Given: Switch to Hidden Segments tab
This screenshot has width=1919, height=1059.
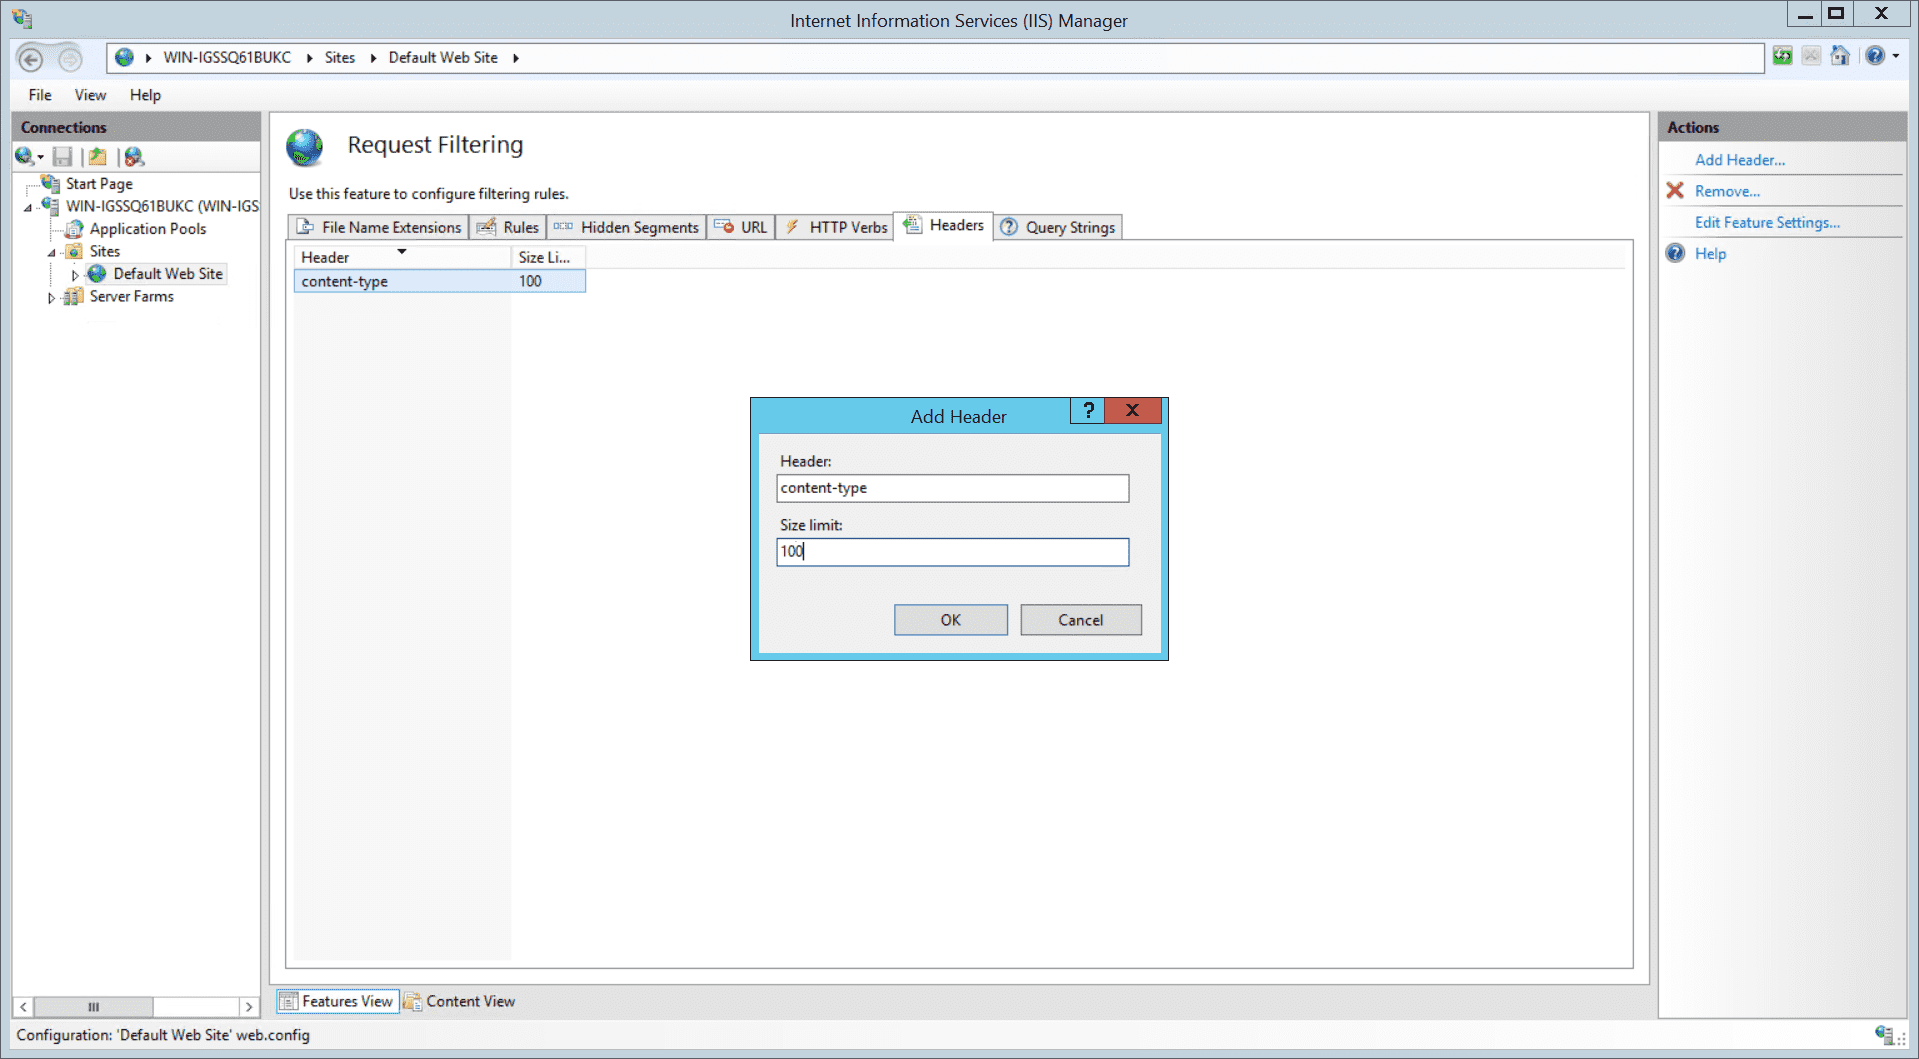Looking at the screenshot, I should click(x=626, y=227).
